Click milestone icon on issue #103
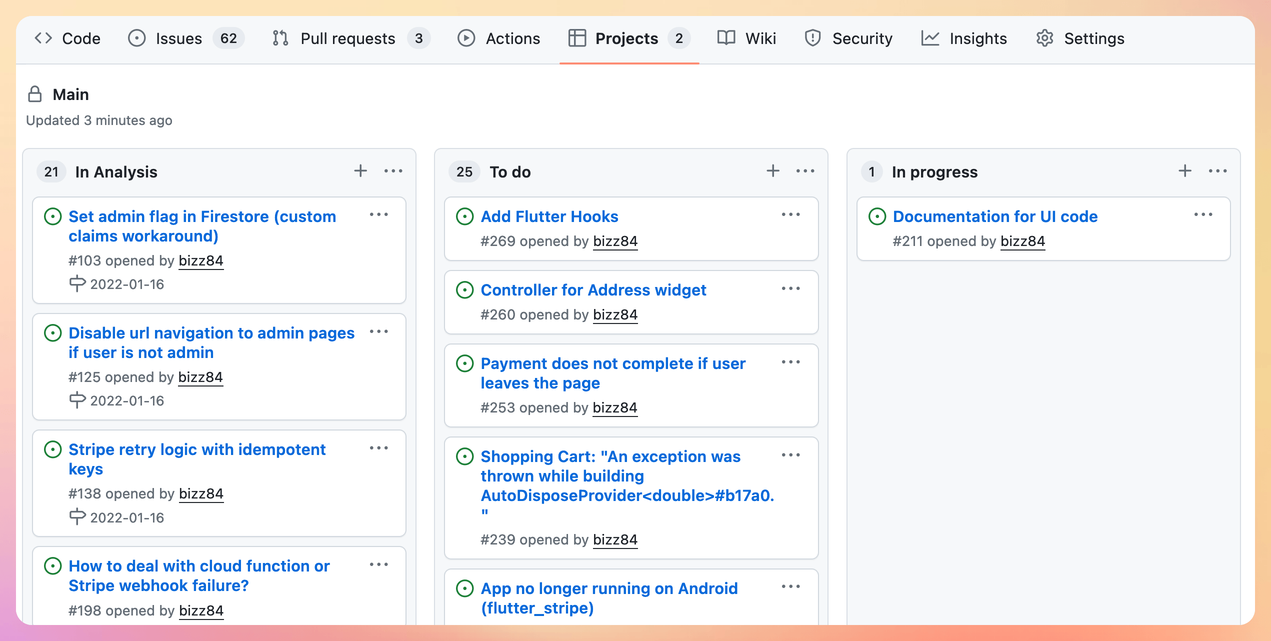The image size is (1271, 641). (x=77, y=284)
